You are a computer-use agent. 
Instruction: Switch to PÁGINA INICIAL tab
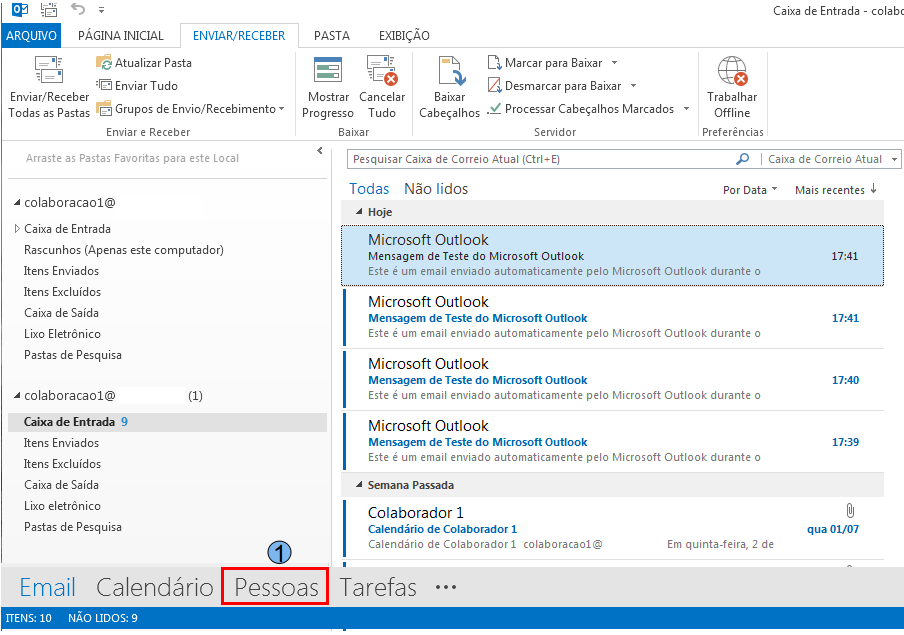point(120,36)
